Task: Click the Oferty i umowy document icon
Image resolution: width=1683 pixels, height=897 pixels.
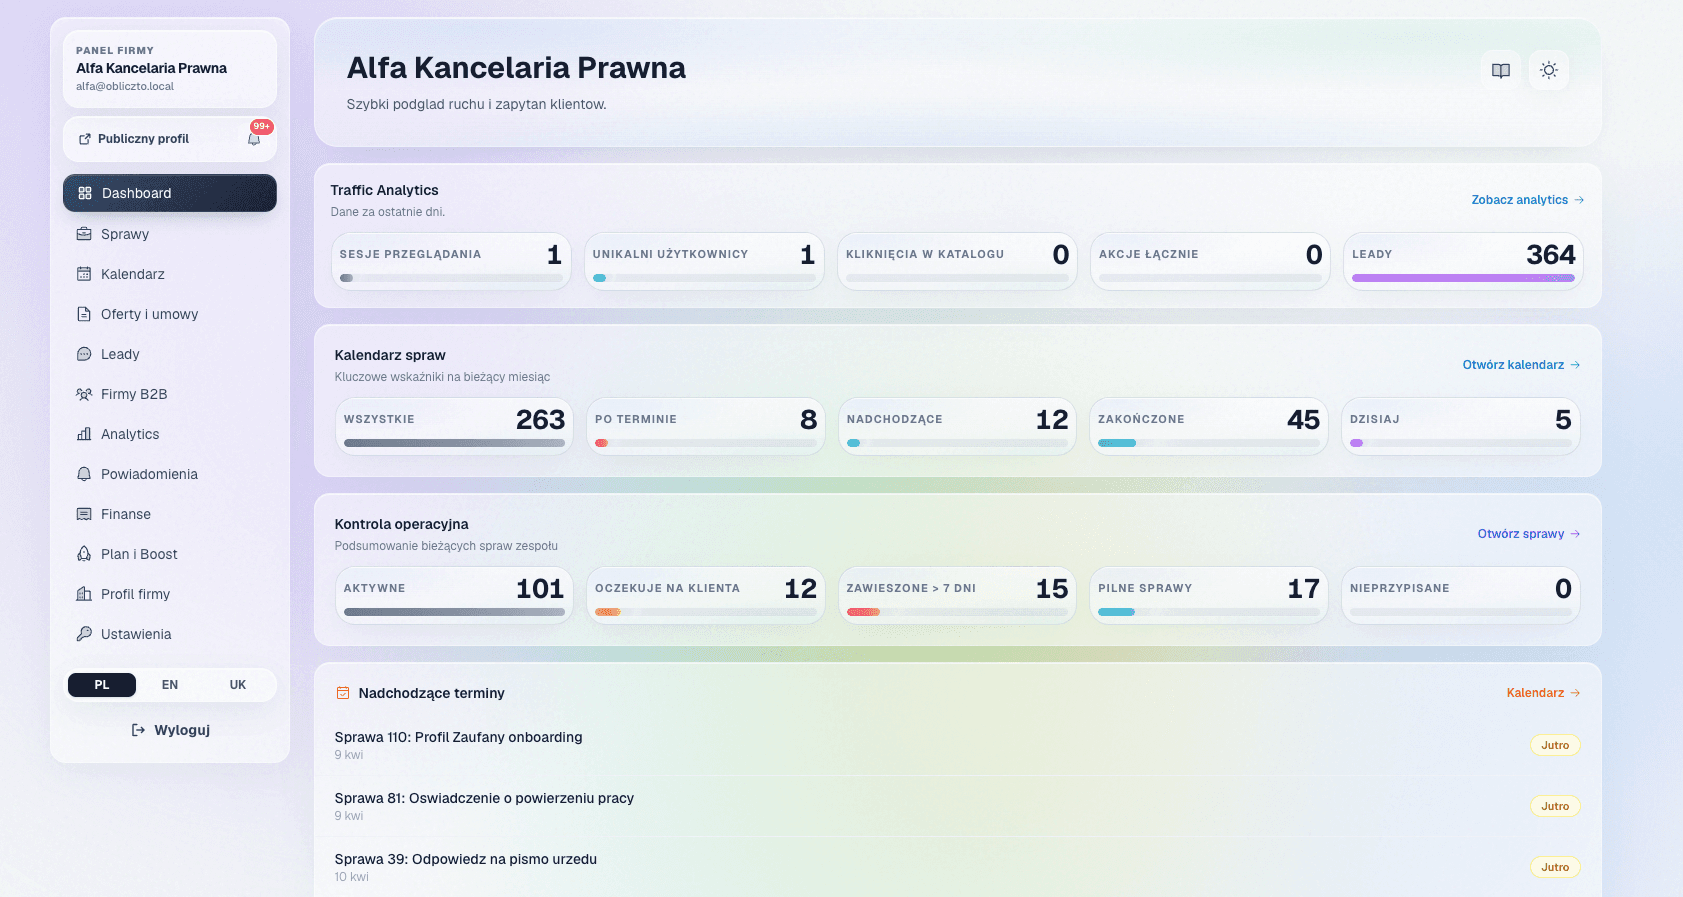Action: 84,314
